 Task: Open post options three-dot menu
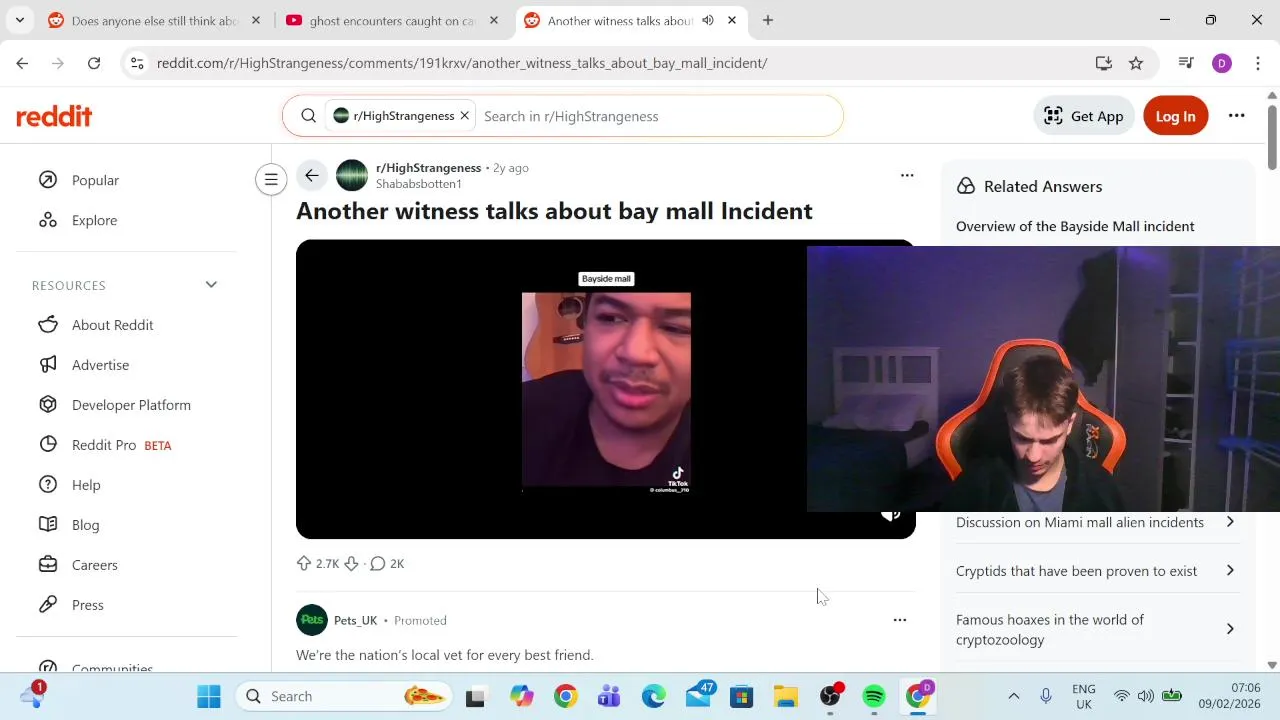tap(907, 176)
